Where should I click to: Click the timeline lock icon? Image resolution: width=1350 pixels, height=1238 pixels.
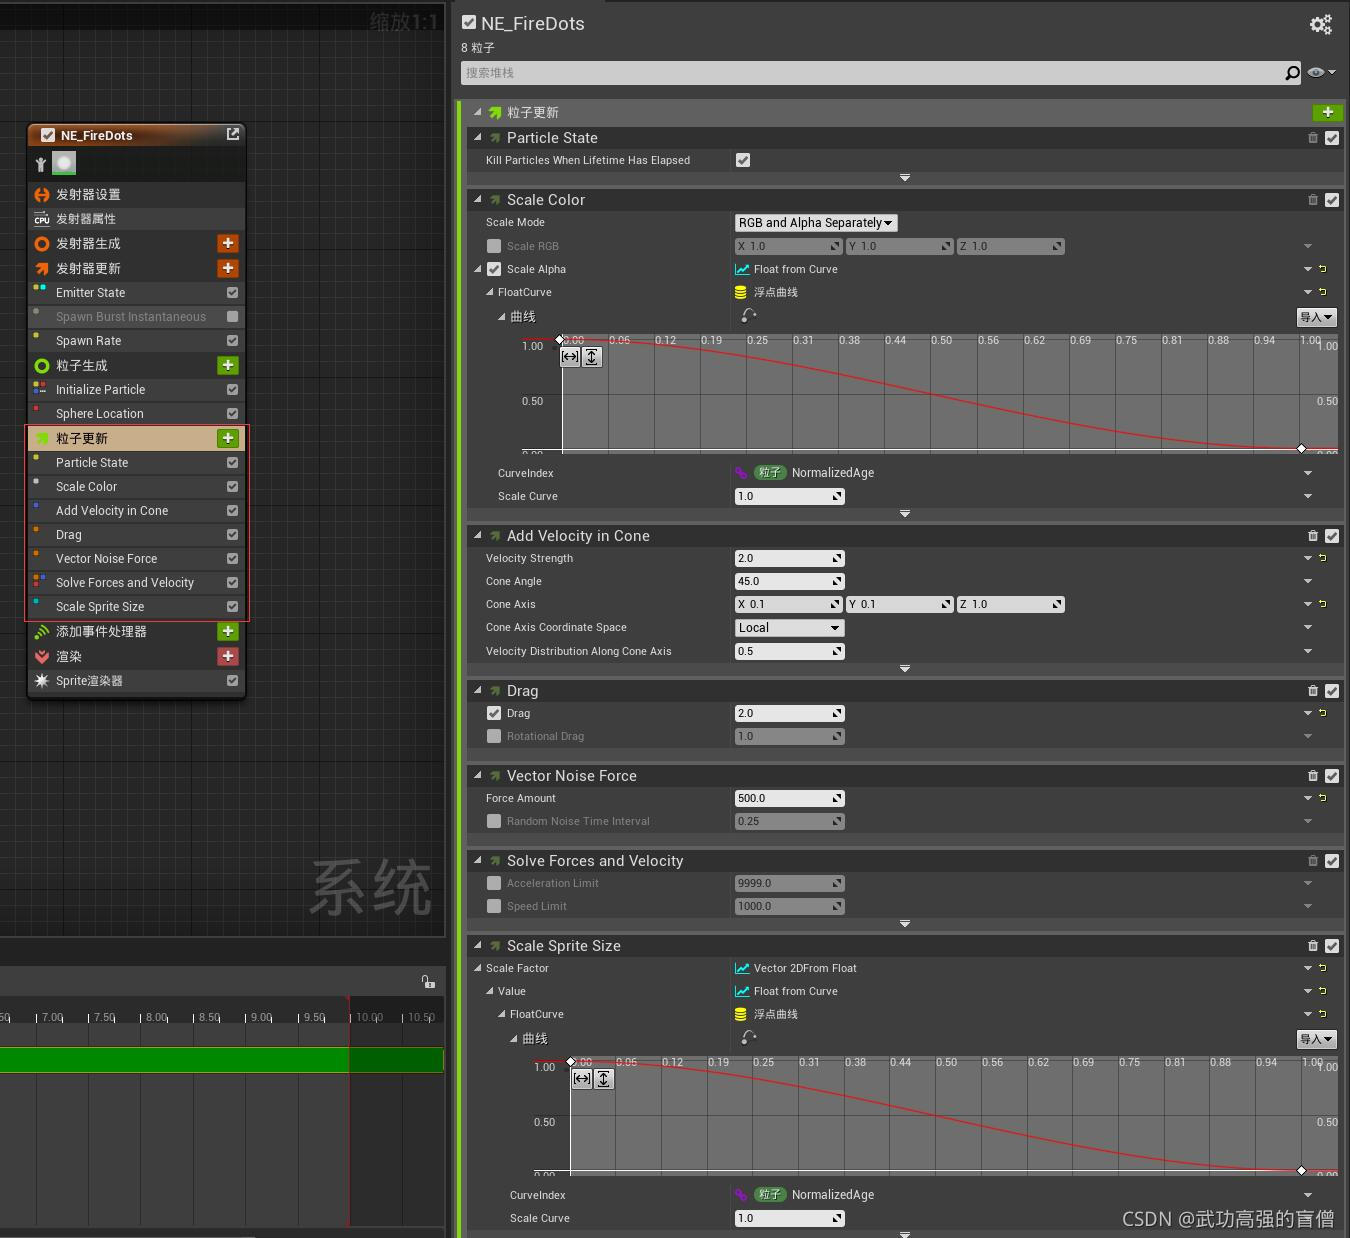[428, 982]
